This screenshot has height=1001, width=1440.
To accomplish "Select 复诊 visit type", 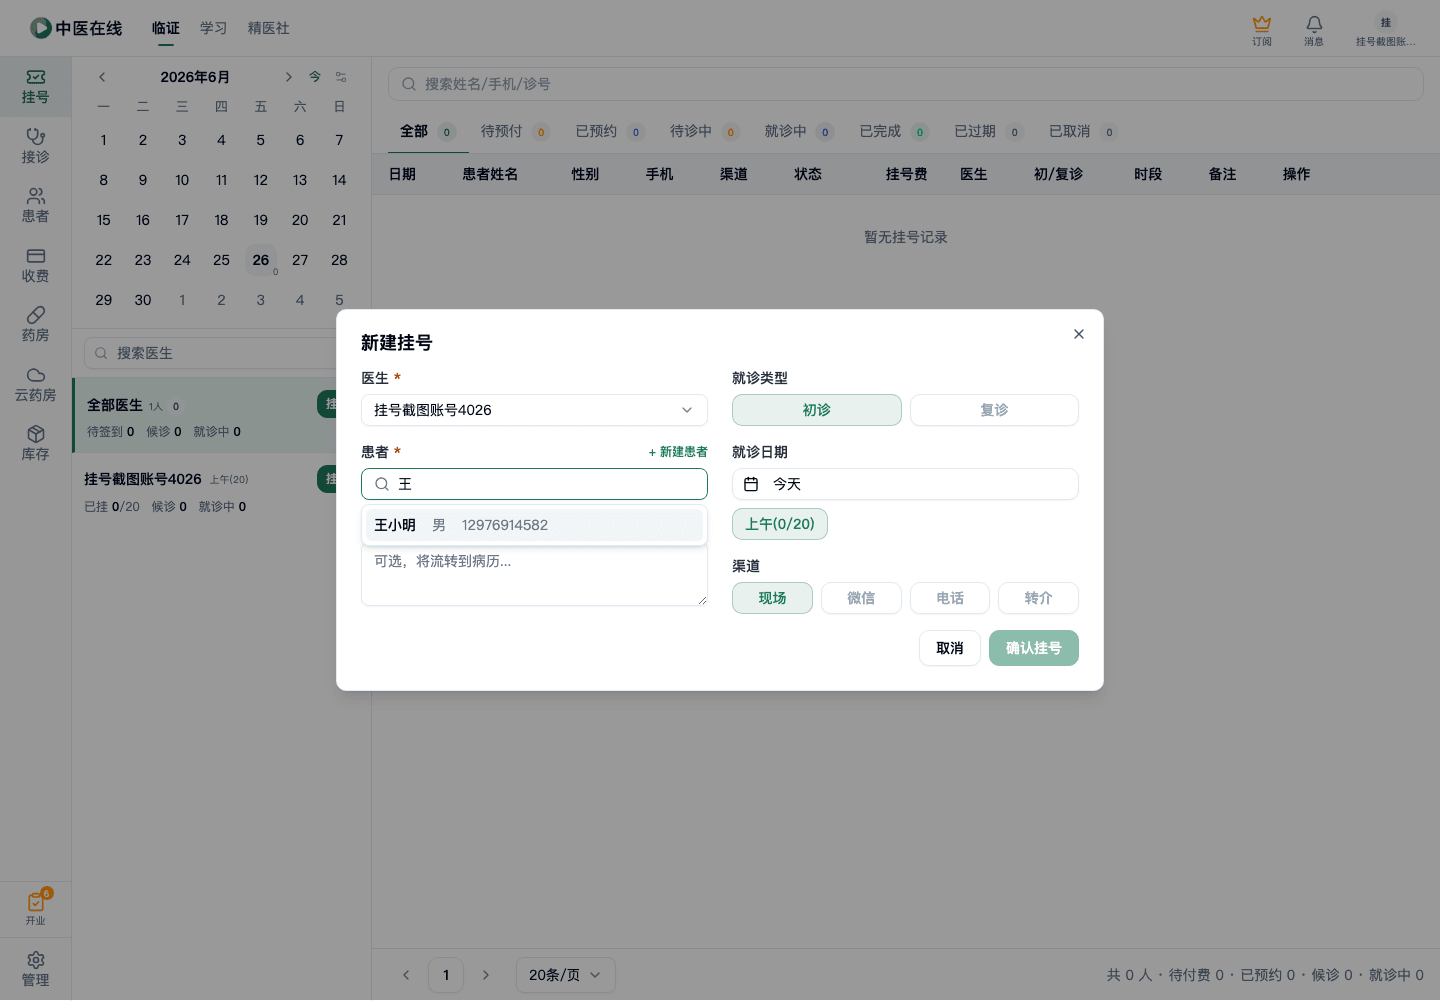I will tap(994, 410).
